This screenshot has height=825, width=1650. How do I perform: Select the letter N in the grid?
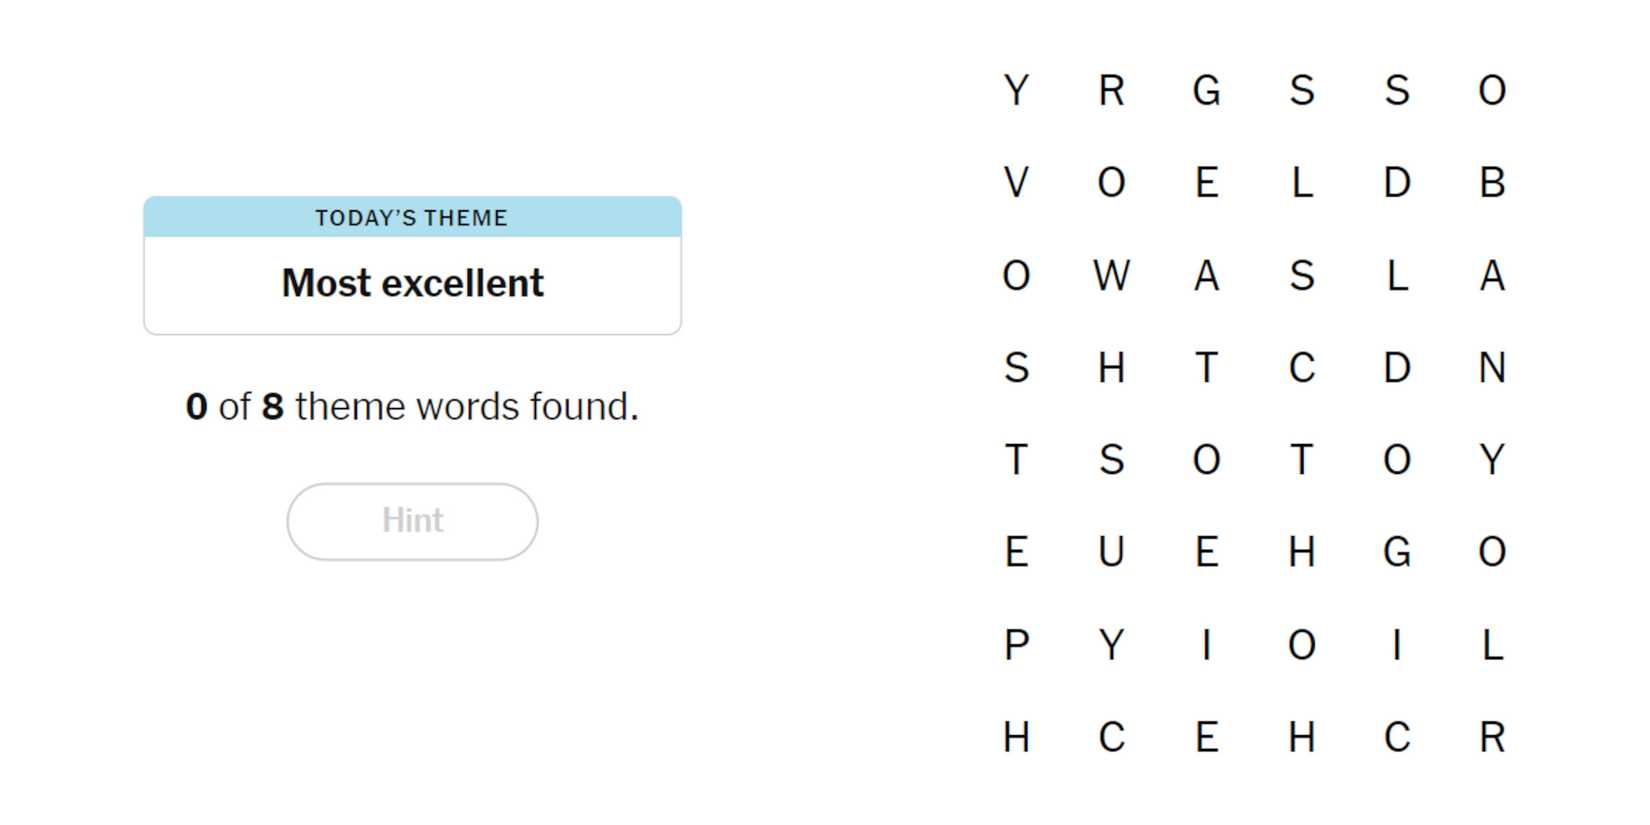click(x=1492, y=368)
